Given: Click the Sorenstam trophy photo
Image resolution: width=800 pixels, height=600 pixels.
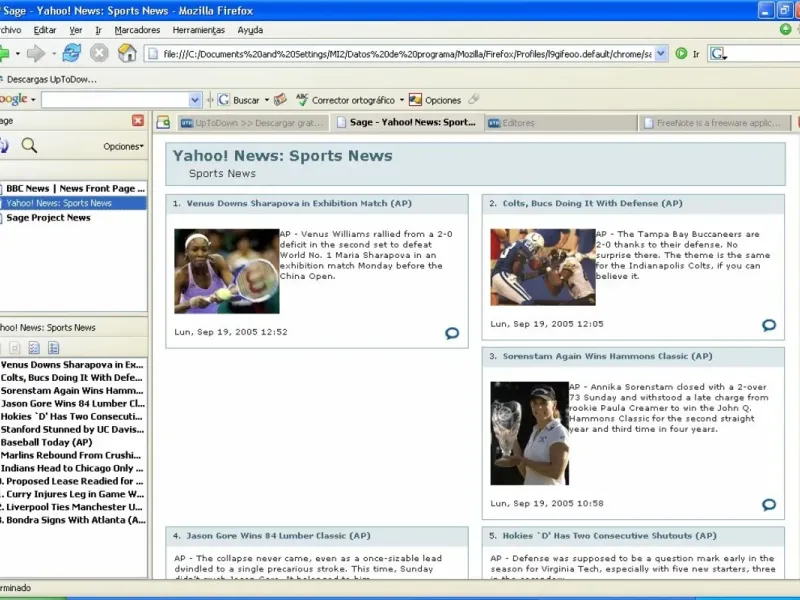Looking at the screenshot, I should [530, 433].
